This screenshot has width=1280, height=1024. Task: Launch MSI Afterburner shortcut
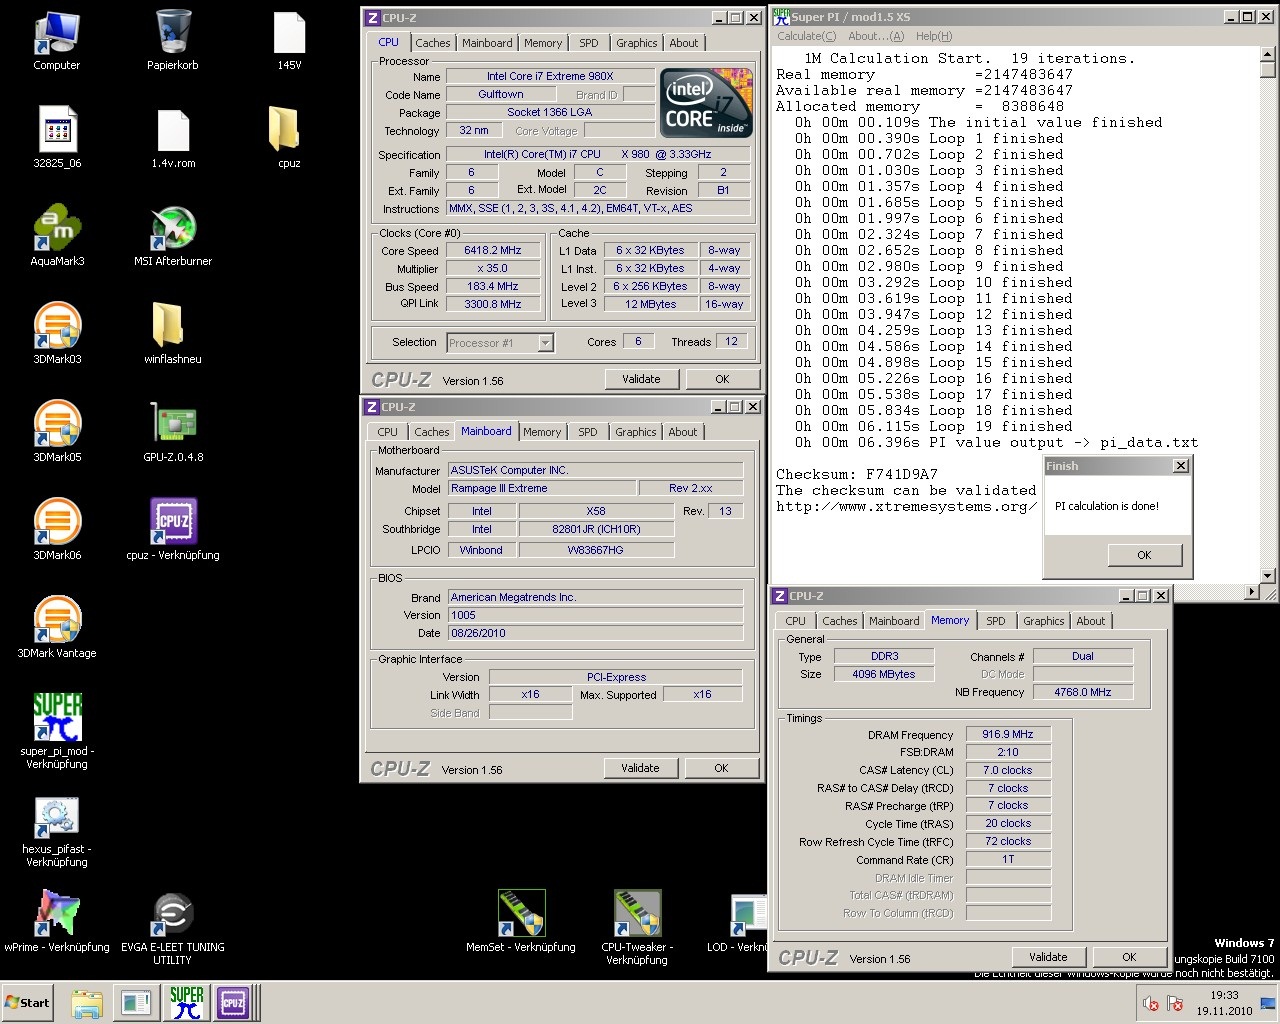(x=173, y=237)
